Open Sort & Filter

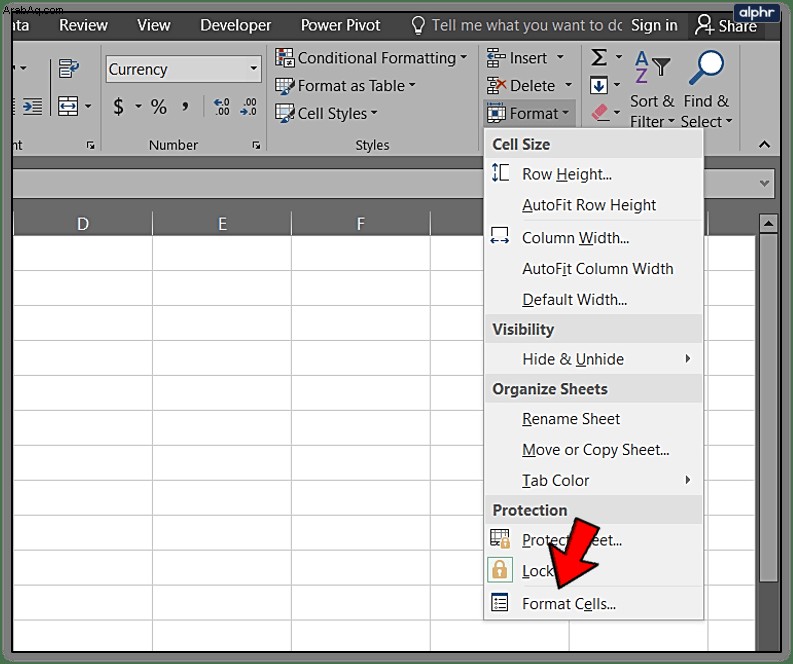(x=652, y=89)
